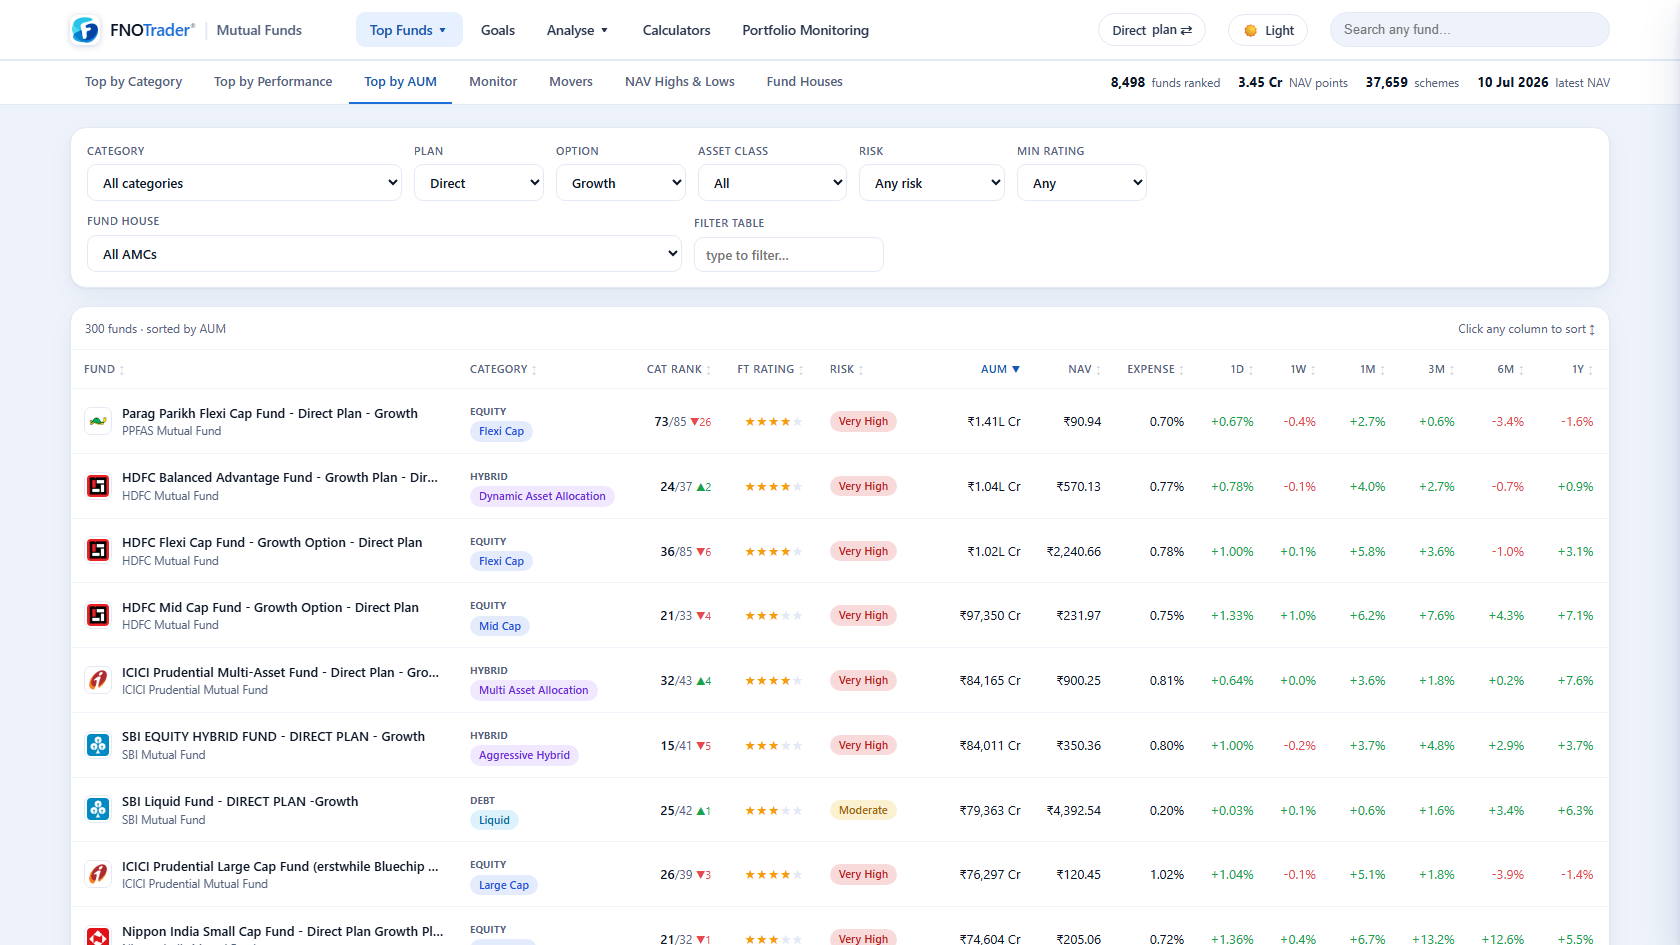Open SBI Liquid Fund - DIRECT PLAN link
Viewport: 1680px width, 945px height.
click(x=240, y=801)
